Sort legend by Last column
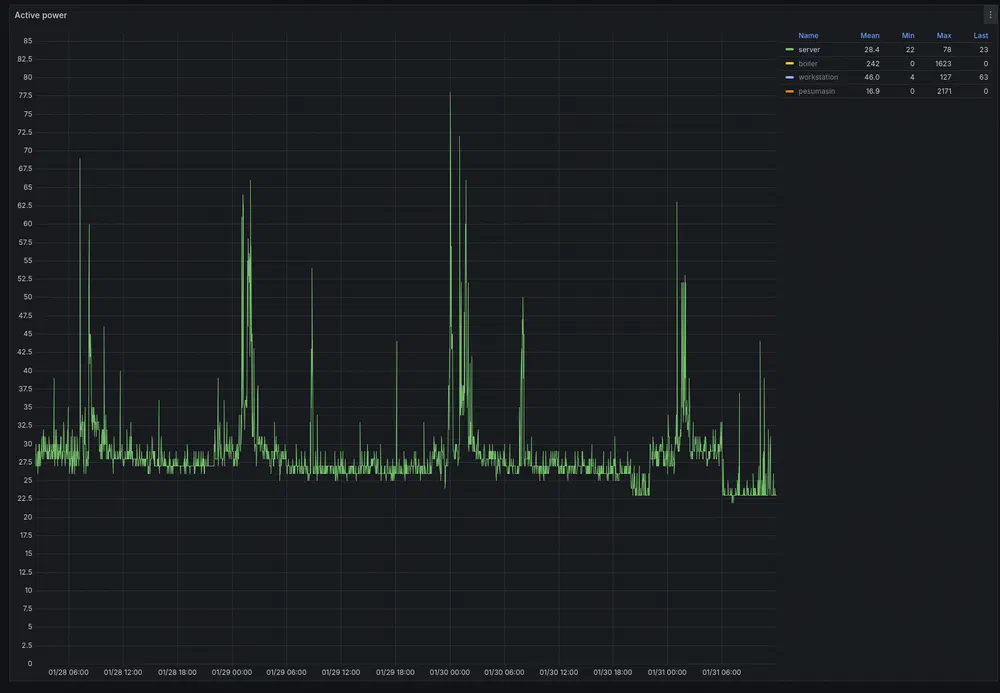Image resolution: width=1000 pixels, height=693 pixels. [980, 36]
